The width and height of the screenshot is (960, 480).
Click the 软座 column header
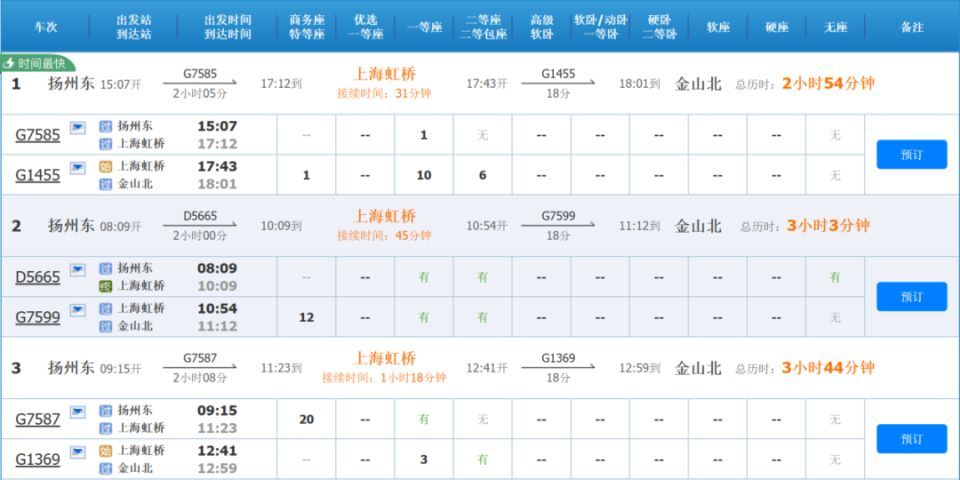pyautogui.click(x=718, y=27)
